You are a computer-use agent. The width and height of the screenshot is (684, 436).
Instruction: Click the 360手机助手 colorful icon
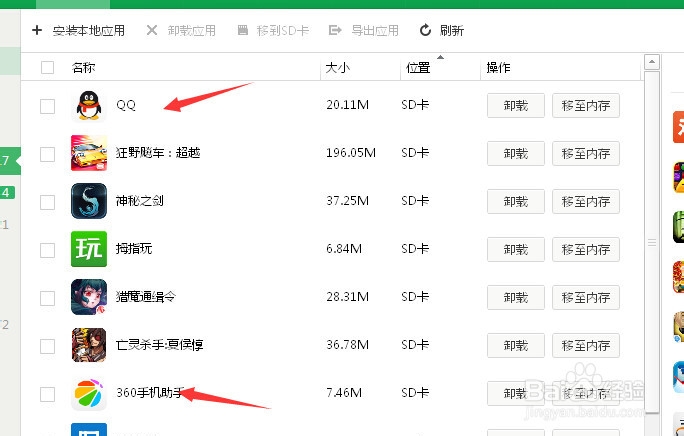coord(89,393)
